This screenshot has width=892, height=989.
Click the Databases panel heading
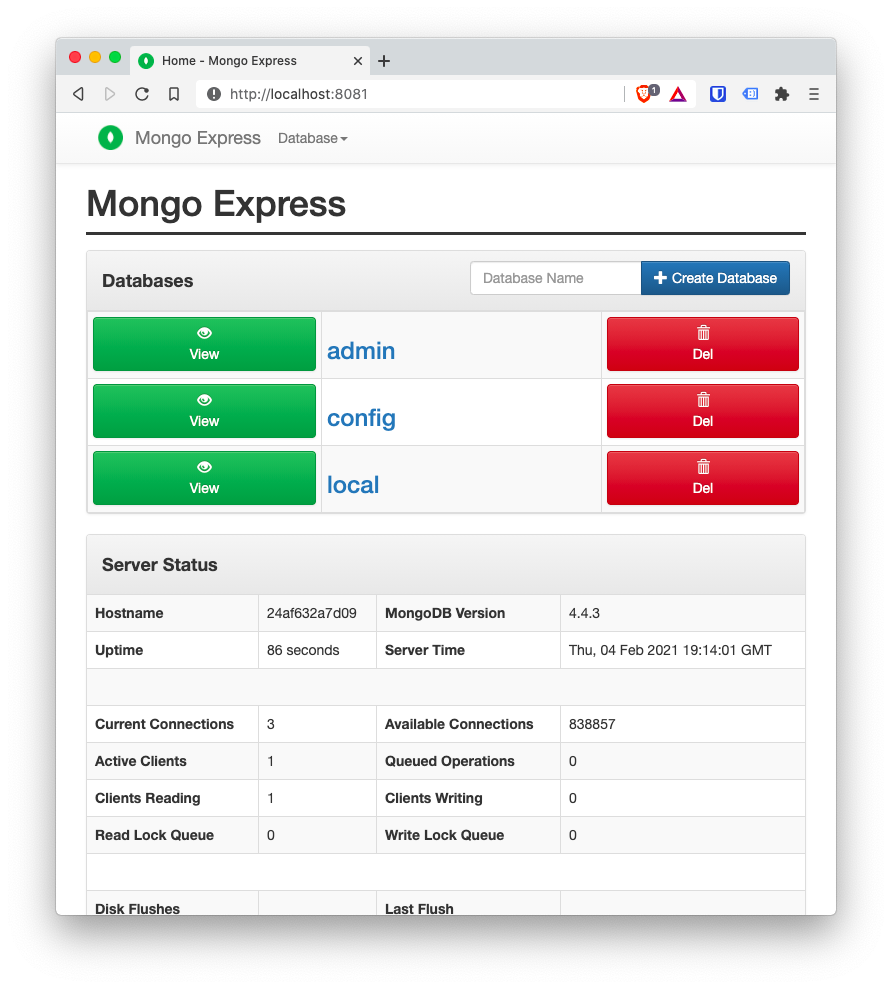coord(148,281)
